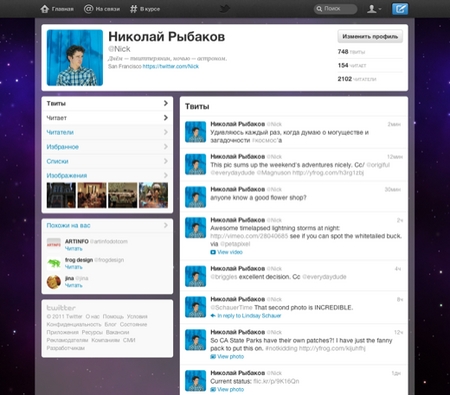Open the Похожи на вас heading link
Viewport: 450px width, 395px height.
68,226
